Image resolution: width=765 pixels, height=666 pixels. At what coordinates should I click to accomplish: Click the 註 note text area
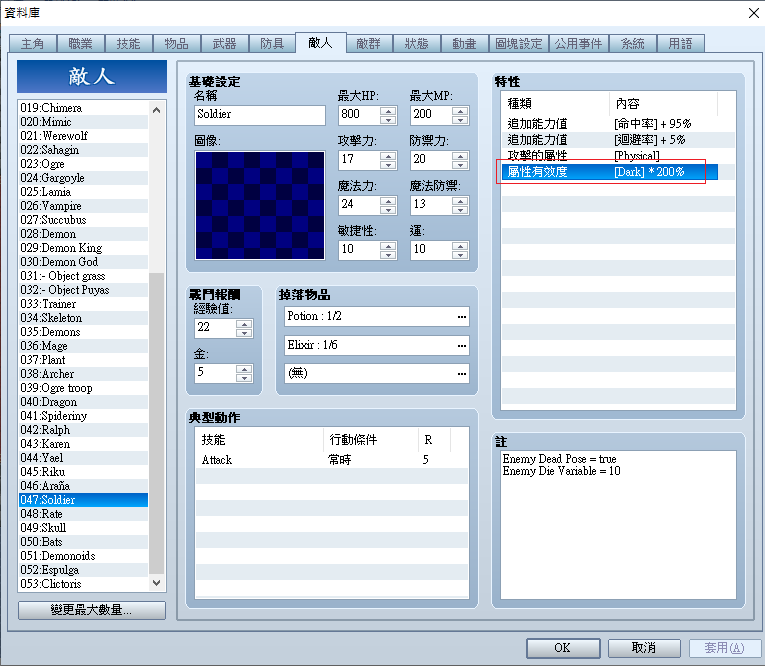(618, 525)
